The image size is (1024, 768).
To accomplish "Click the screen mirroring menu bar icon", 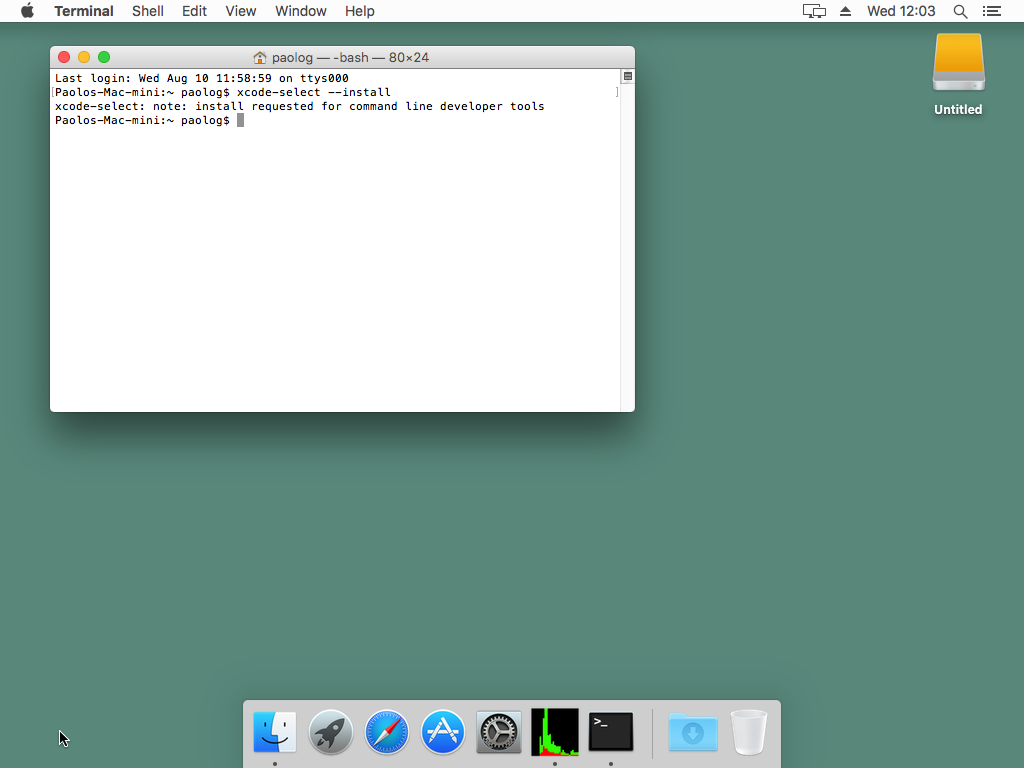I will click(x=813, y=11).
